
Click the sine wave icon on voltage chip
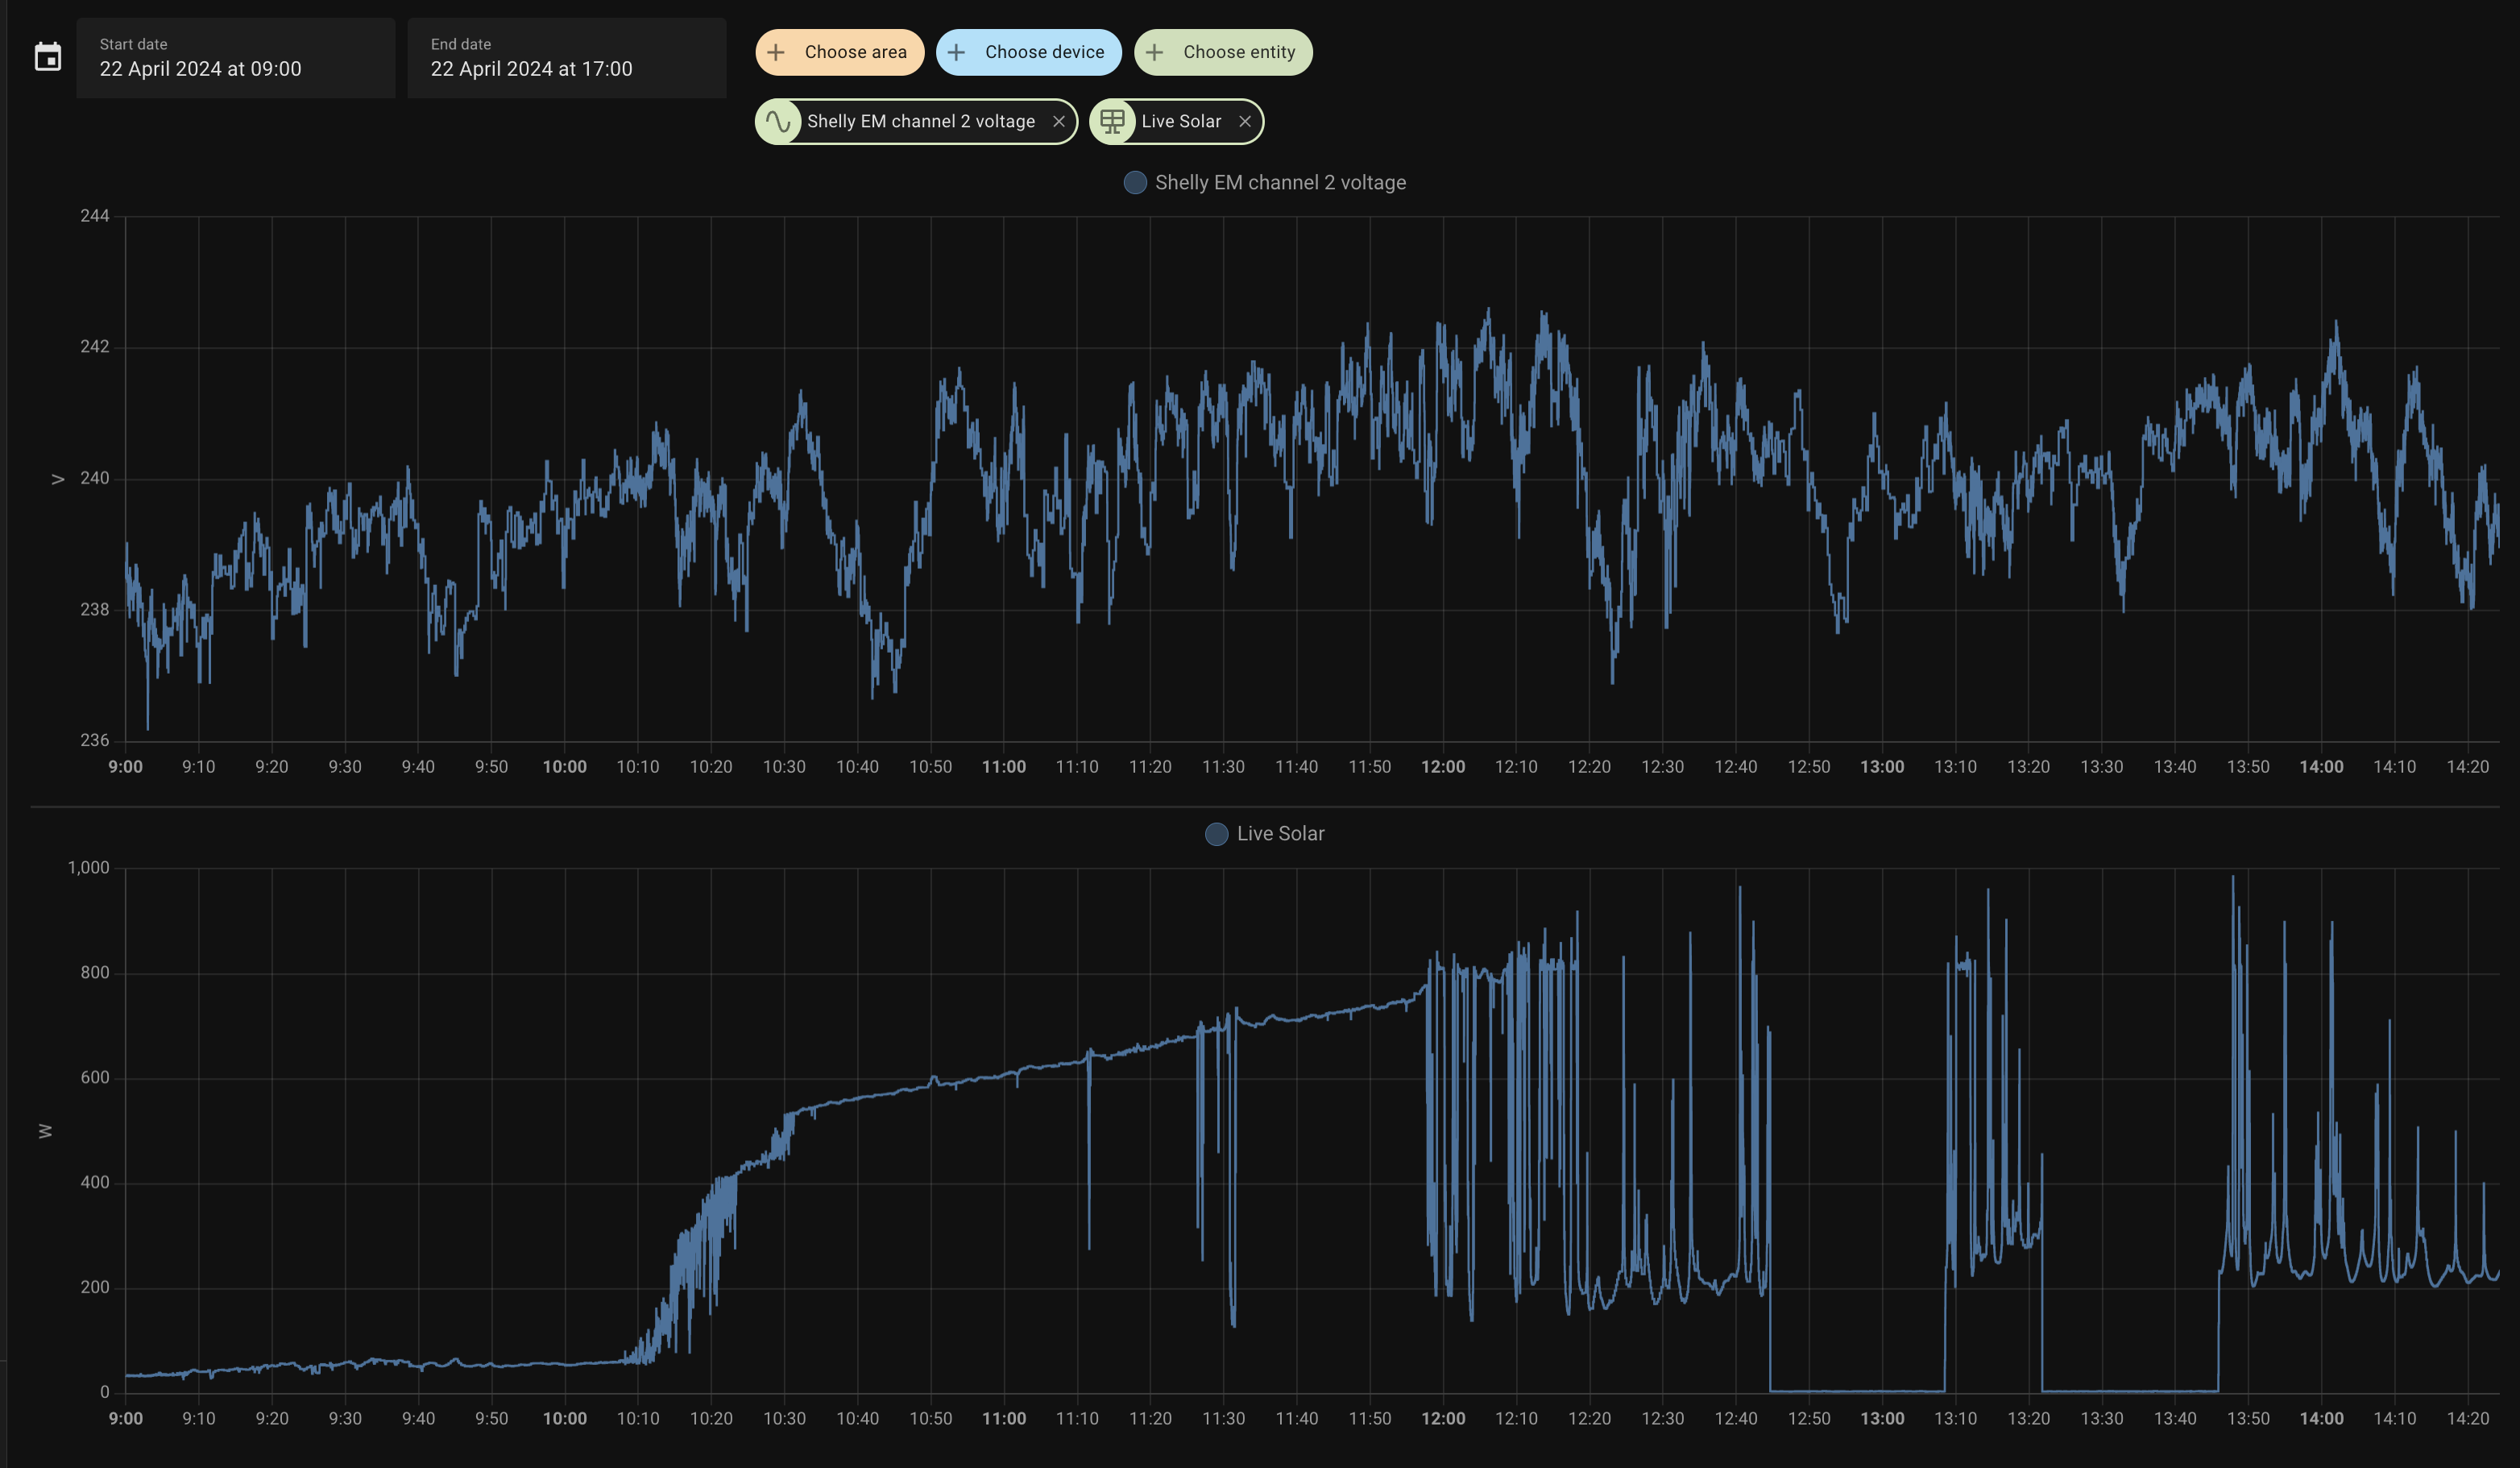[x=778, y=122]
